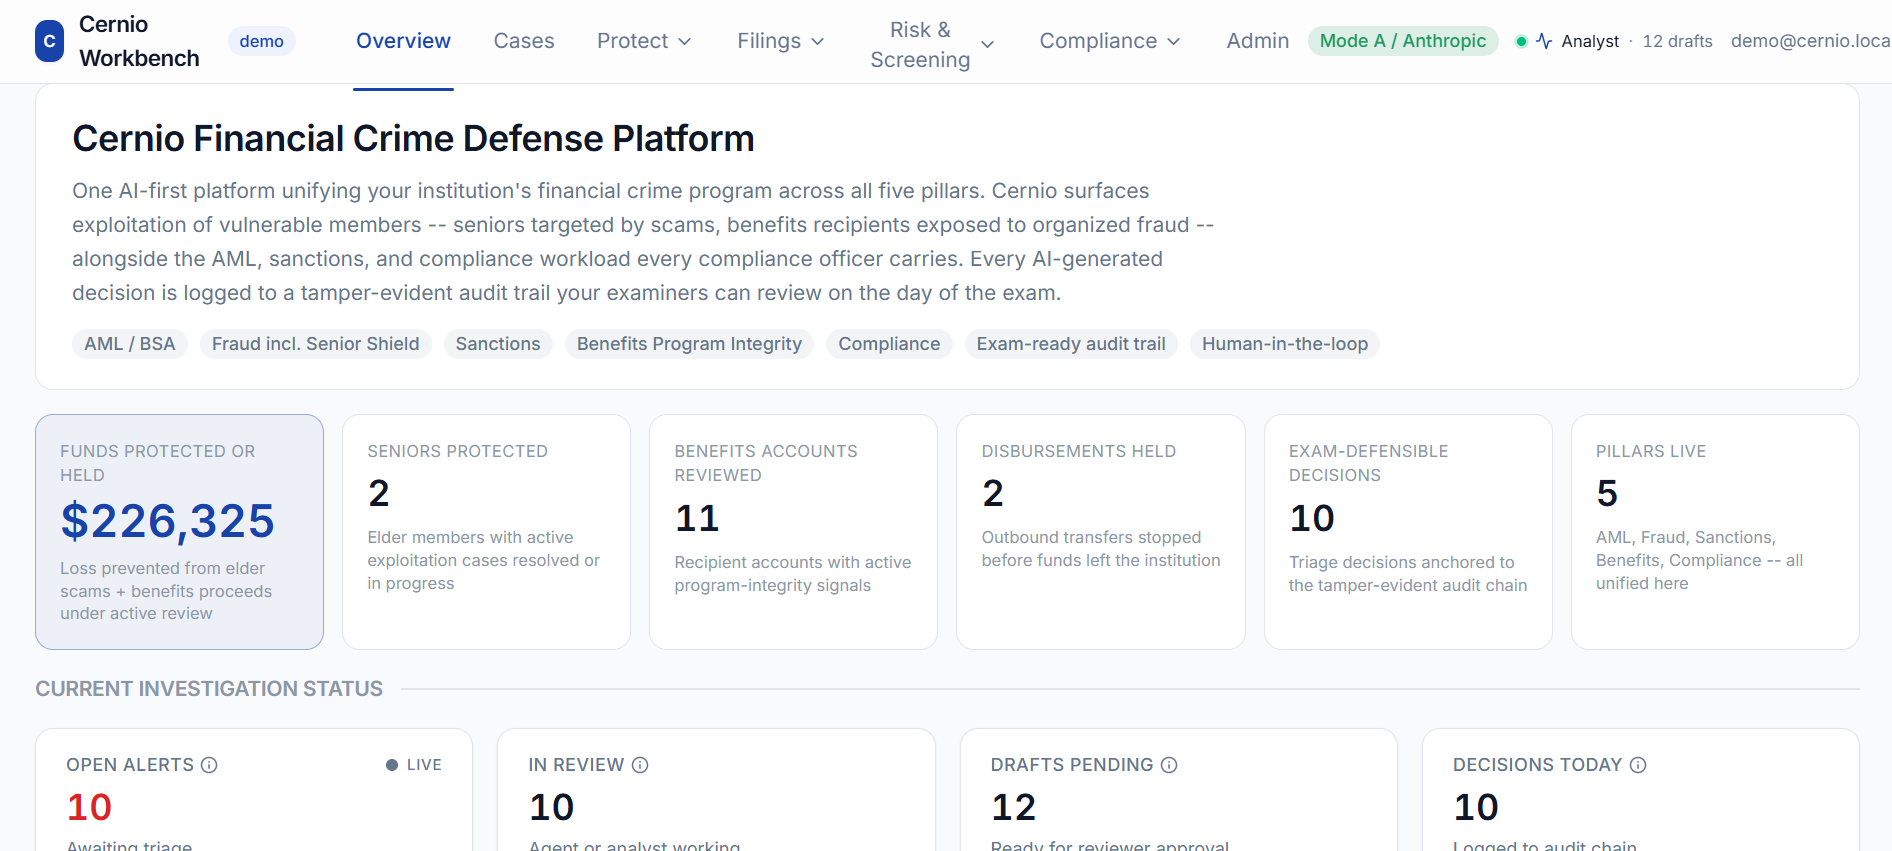Select the Sanctions tag
The width and height of the screenshot is (1892, 851).
pos(498,344)
